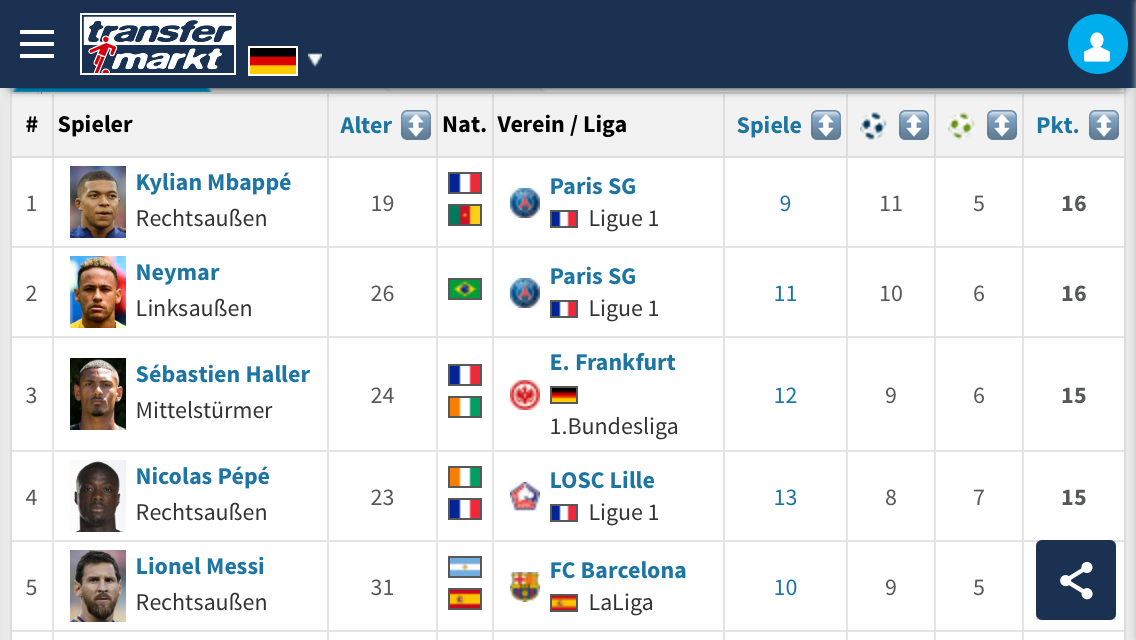Click the FC Barcelona club crest

(x=525, y=587)
